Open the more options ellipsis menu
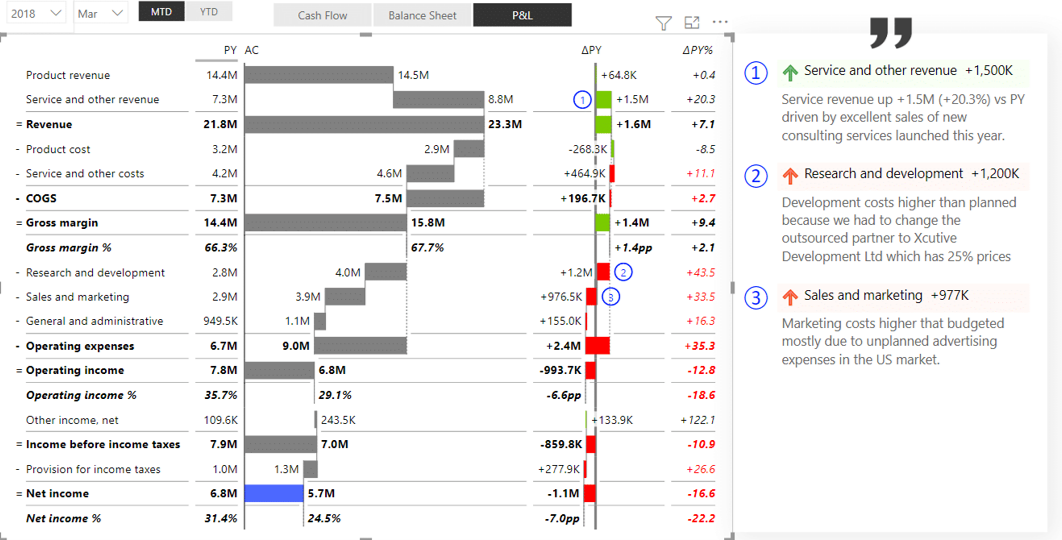Viewport: 1062px width, 540px height. coord(721,23)
